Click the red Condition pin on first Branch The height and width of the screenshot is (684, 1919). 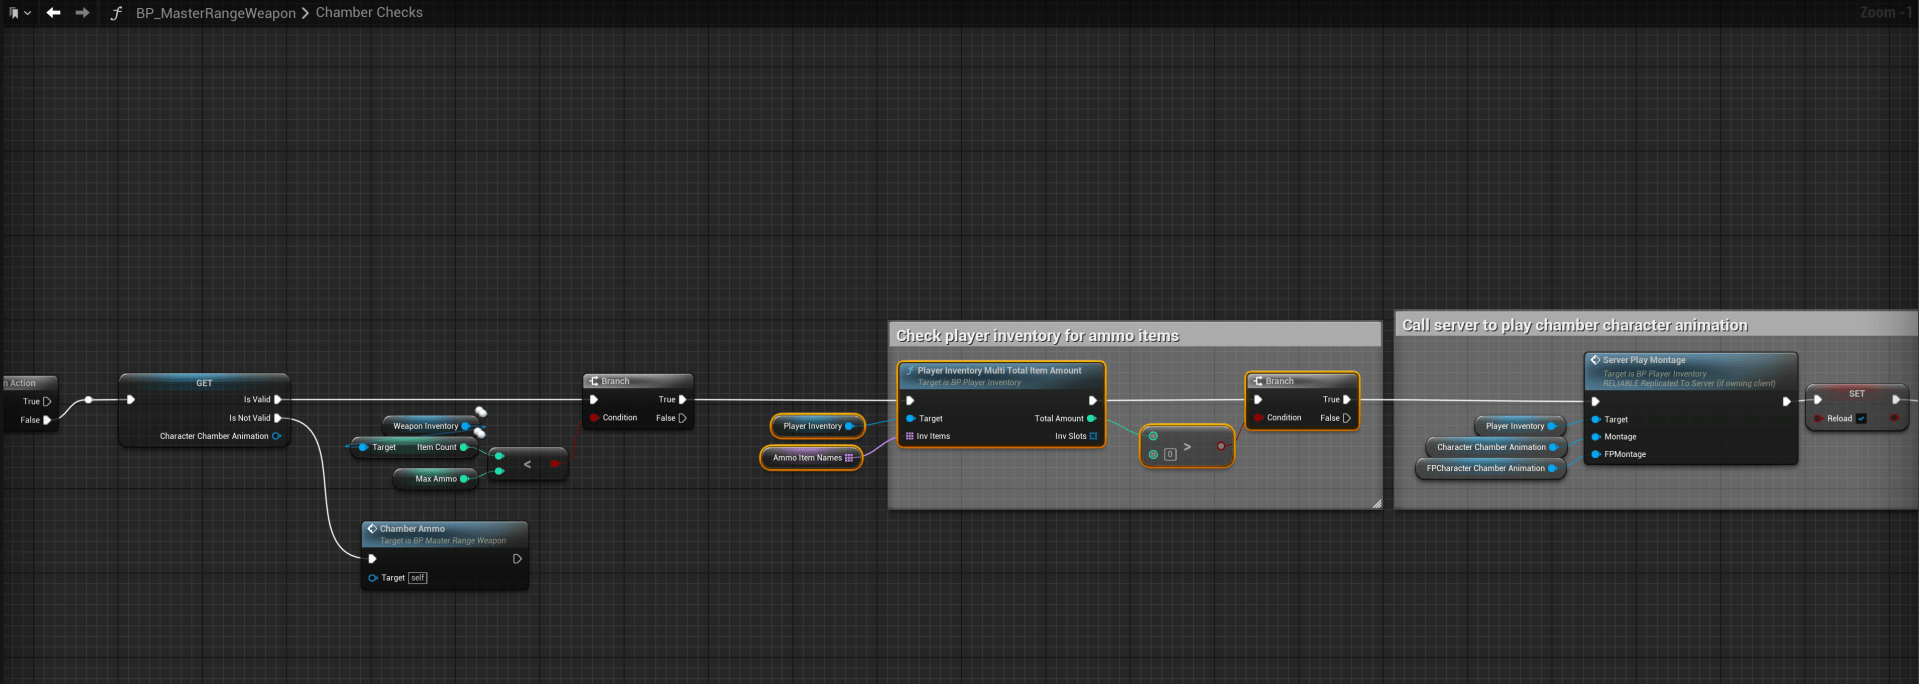pos(594,418)
